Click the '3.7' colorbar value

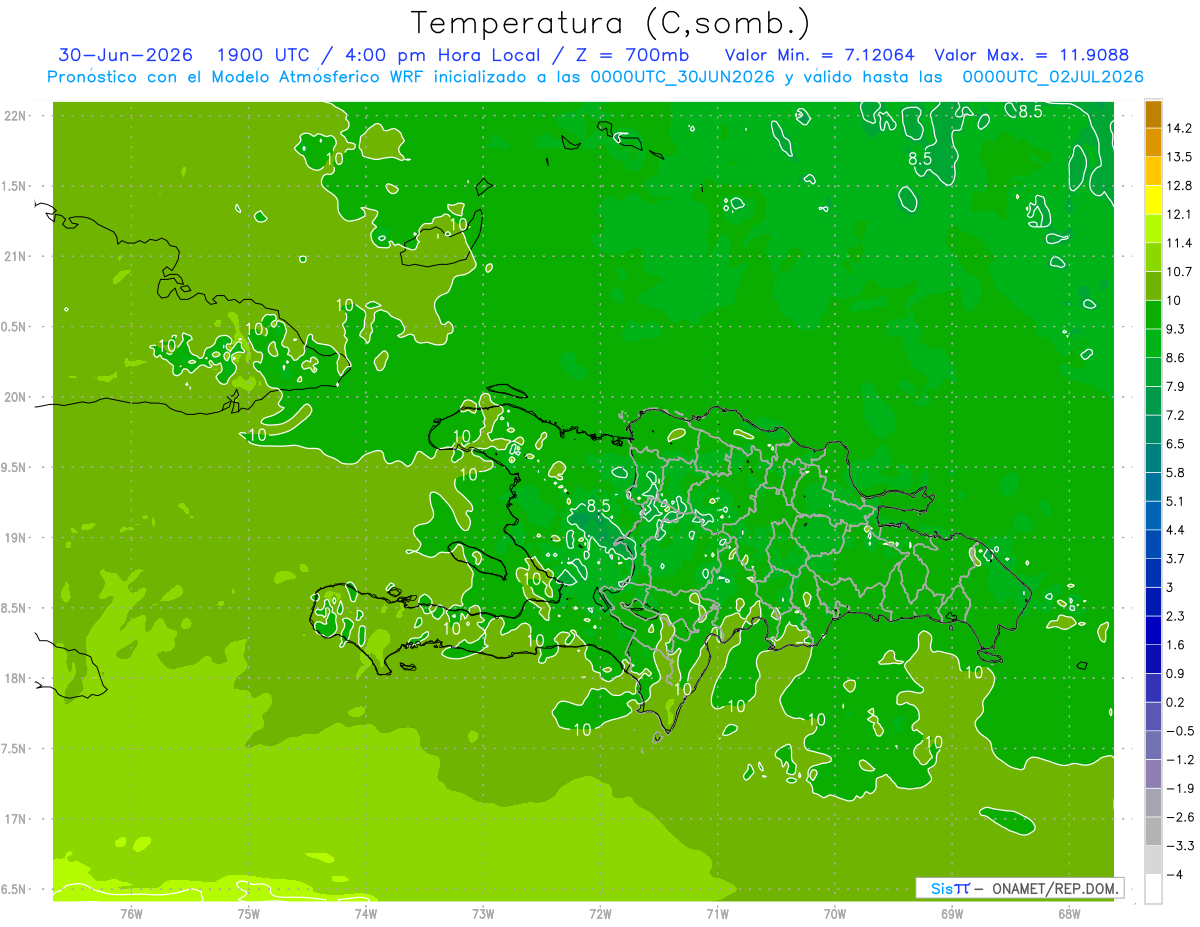(1176, 559)
